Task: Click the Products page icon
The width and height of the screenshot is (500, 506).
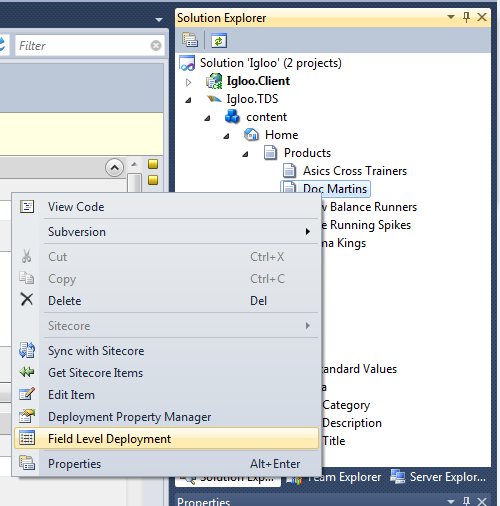Action: (x=270, y=153)
